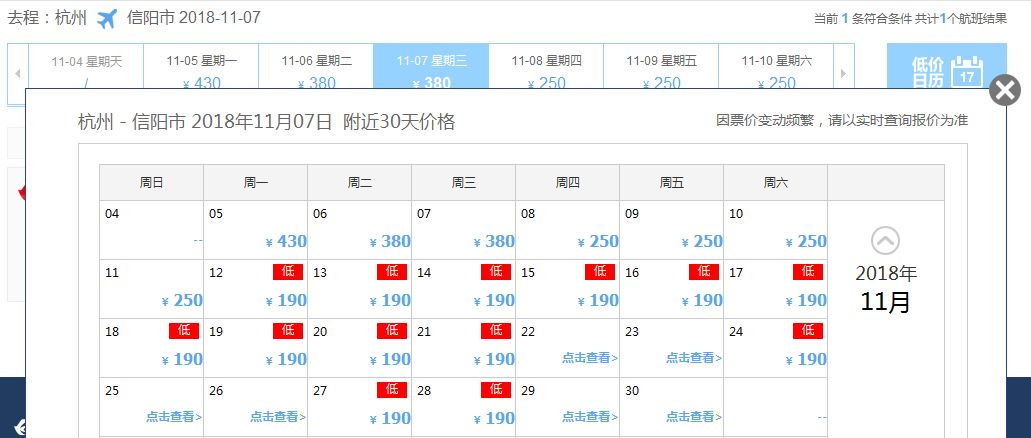
Task: Select the 11-08 Thursday date tab
Action: coord(546,66)
